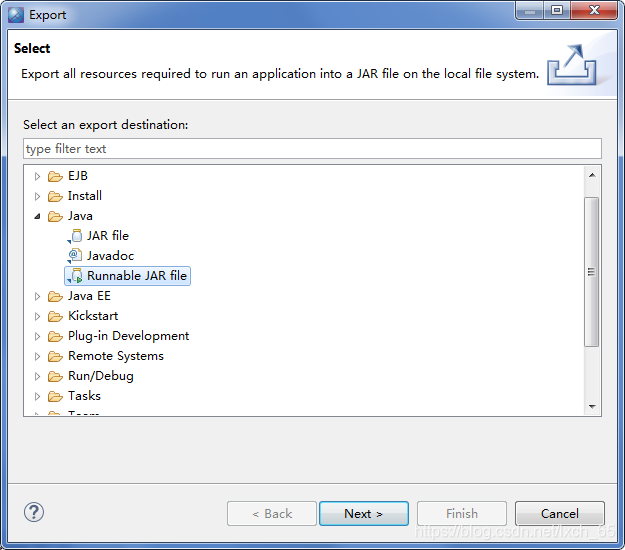Maximize the Export dialog window

(x=557, y=10)
